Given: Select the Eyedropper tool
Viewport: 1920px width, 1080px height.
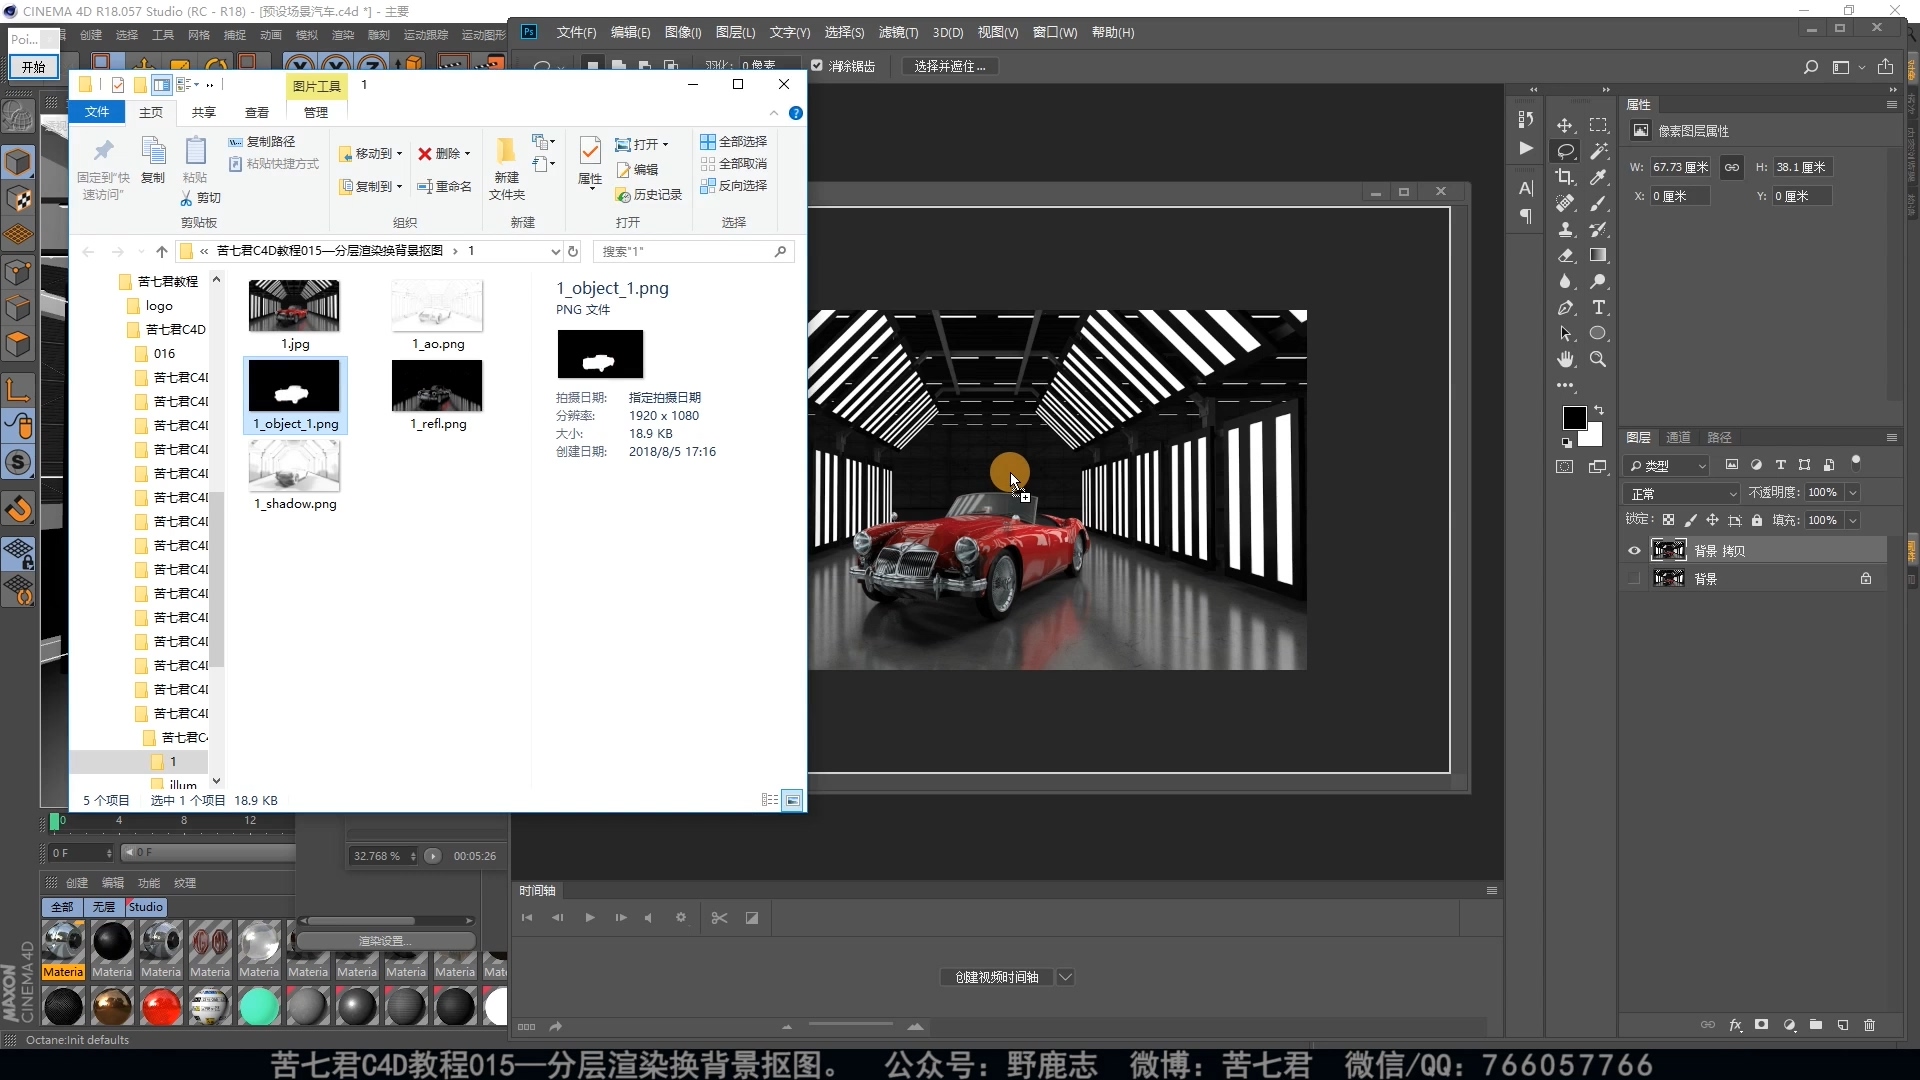Looking at the screenshot, I should click(1599, 177).
